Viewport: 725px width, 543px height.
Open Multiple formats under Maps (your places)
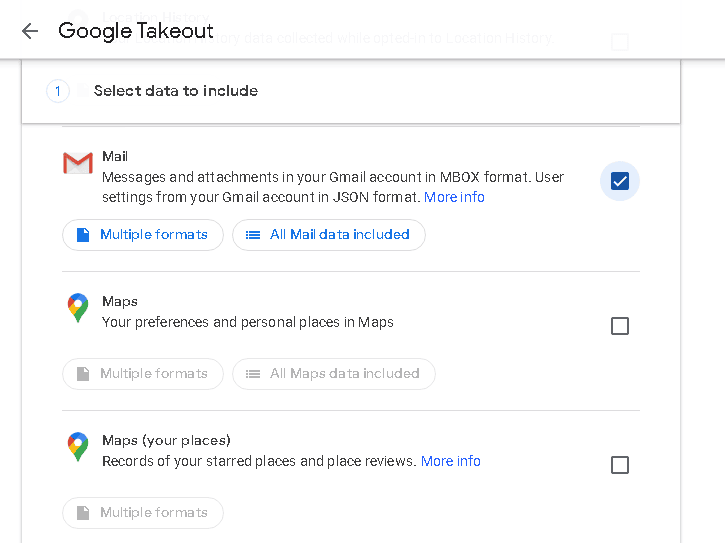tap(143, 513)
